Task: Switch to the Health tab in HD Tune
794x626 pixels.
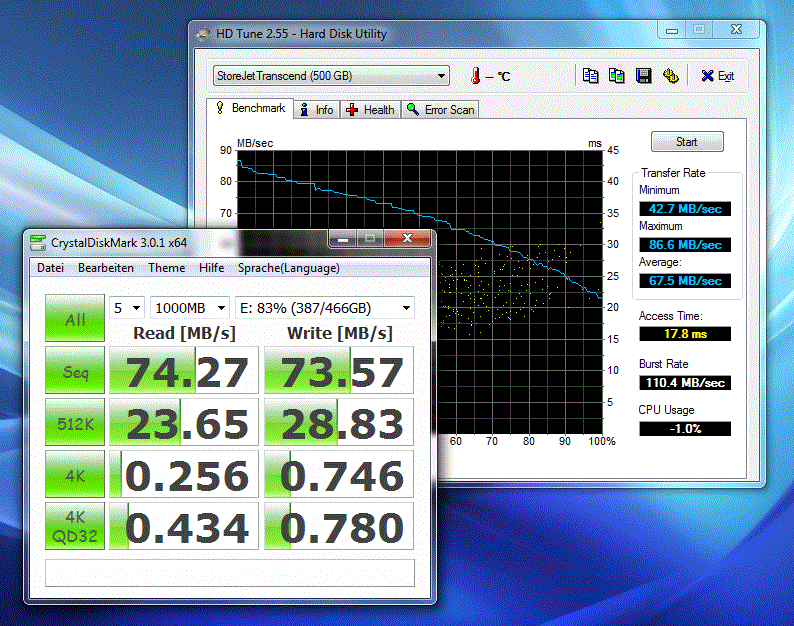Action: (371, 109)
